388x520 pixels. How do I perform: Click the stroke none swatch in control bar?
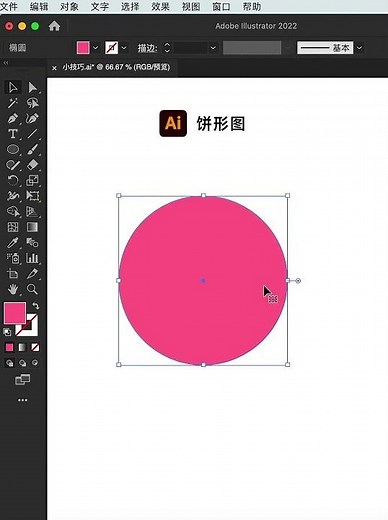pyautogui.click(x=112, y=48)
